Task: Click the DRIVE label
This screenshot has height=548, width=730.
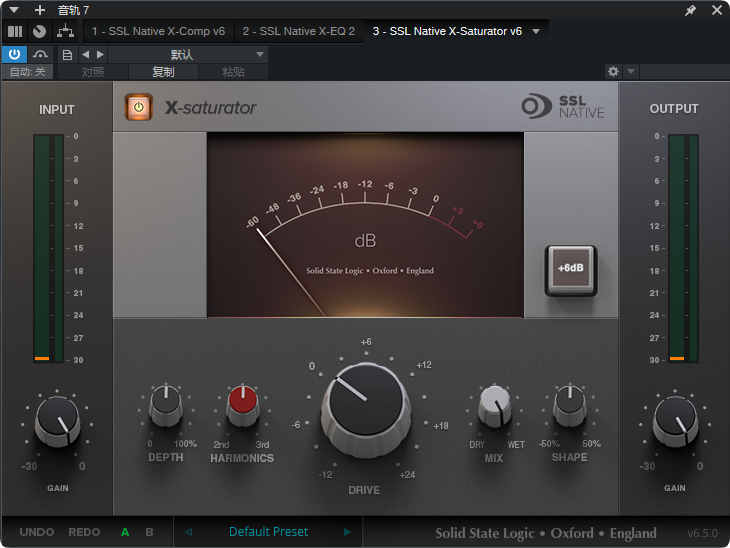Action: (364, 490)
